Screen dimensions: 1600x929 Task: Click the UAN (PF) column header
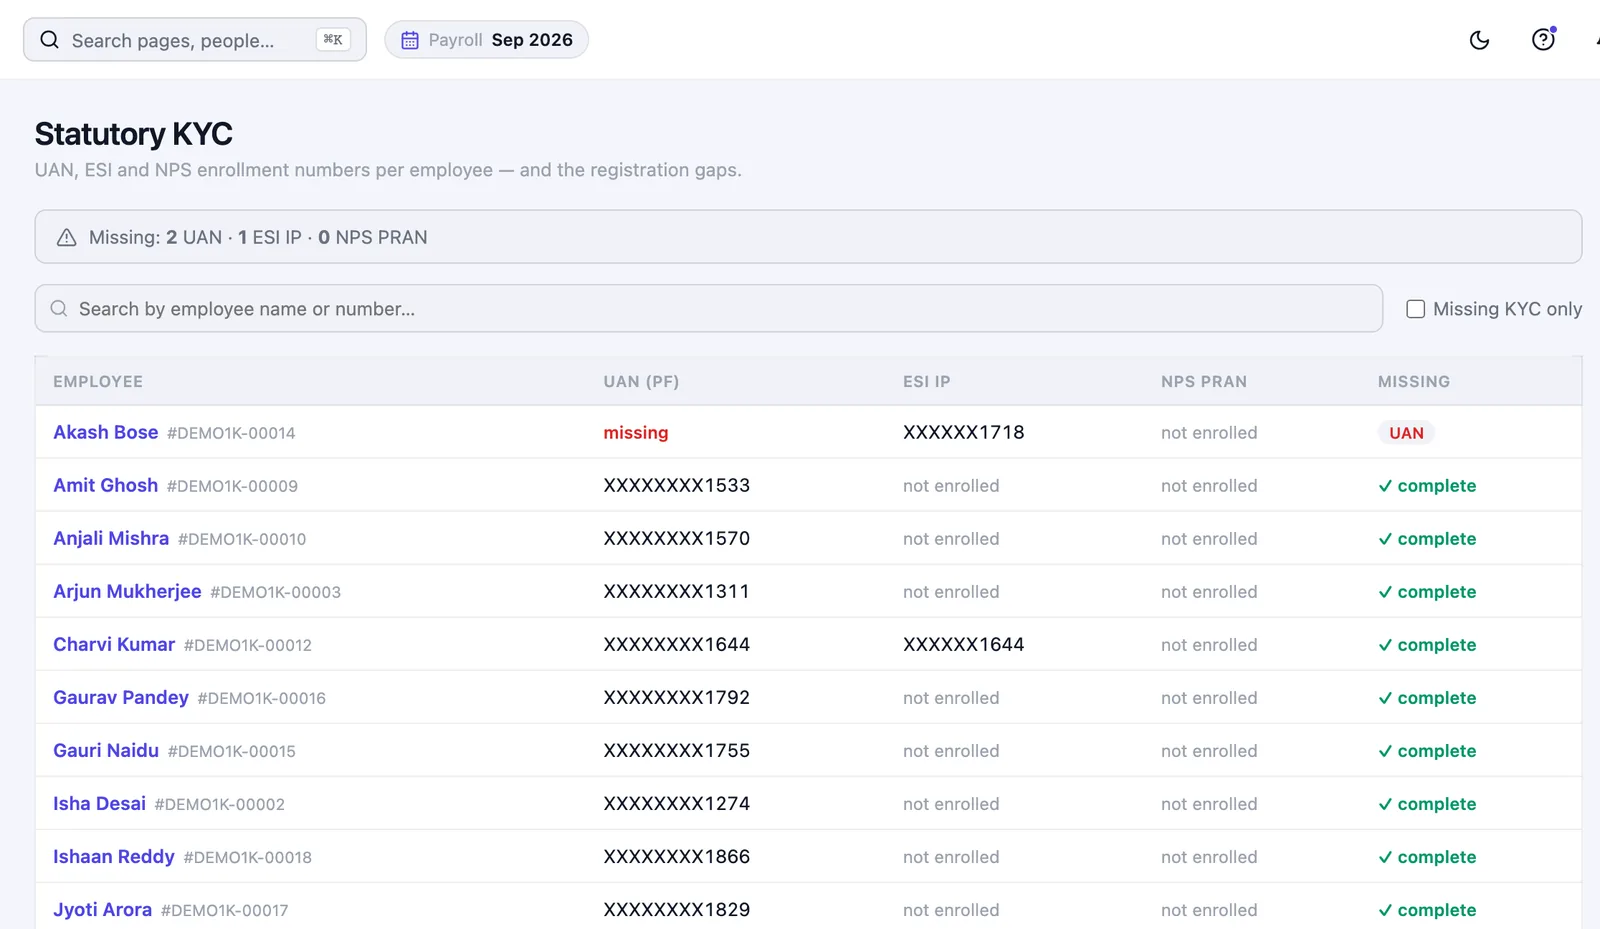point(641,381)
